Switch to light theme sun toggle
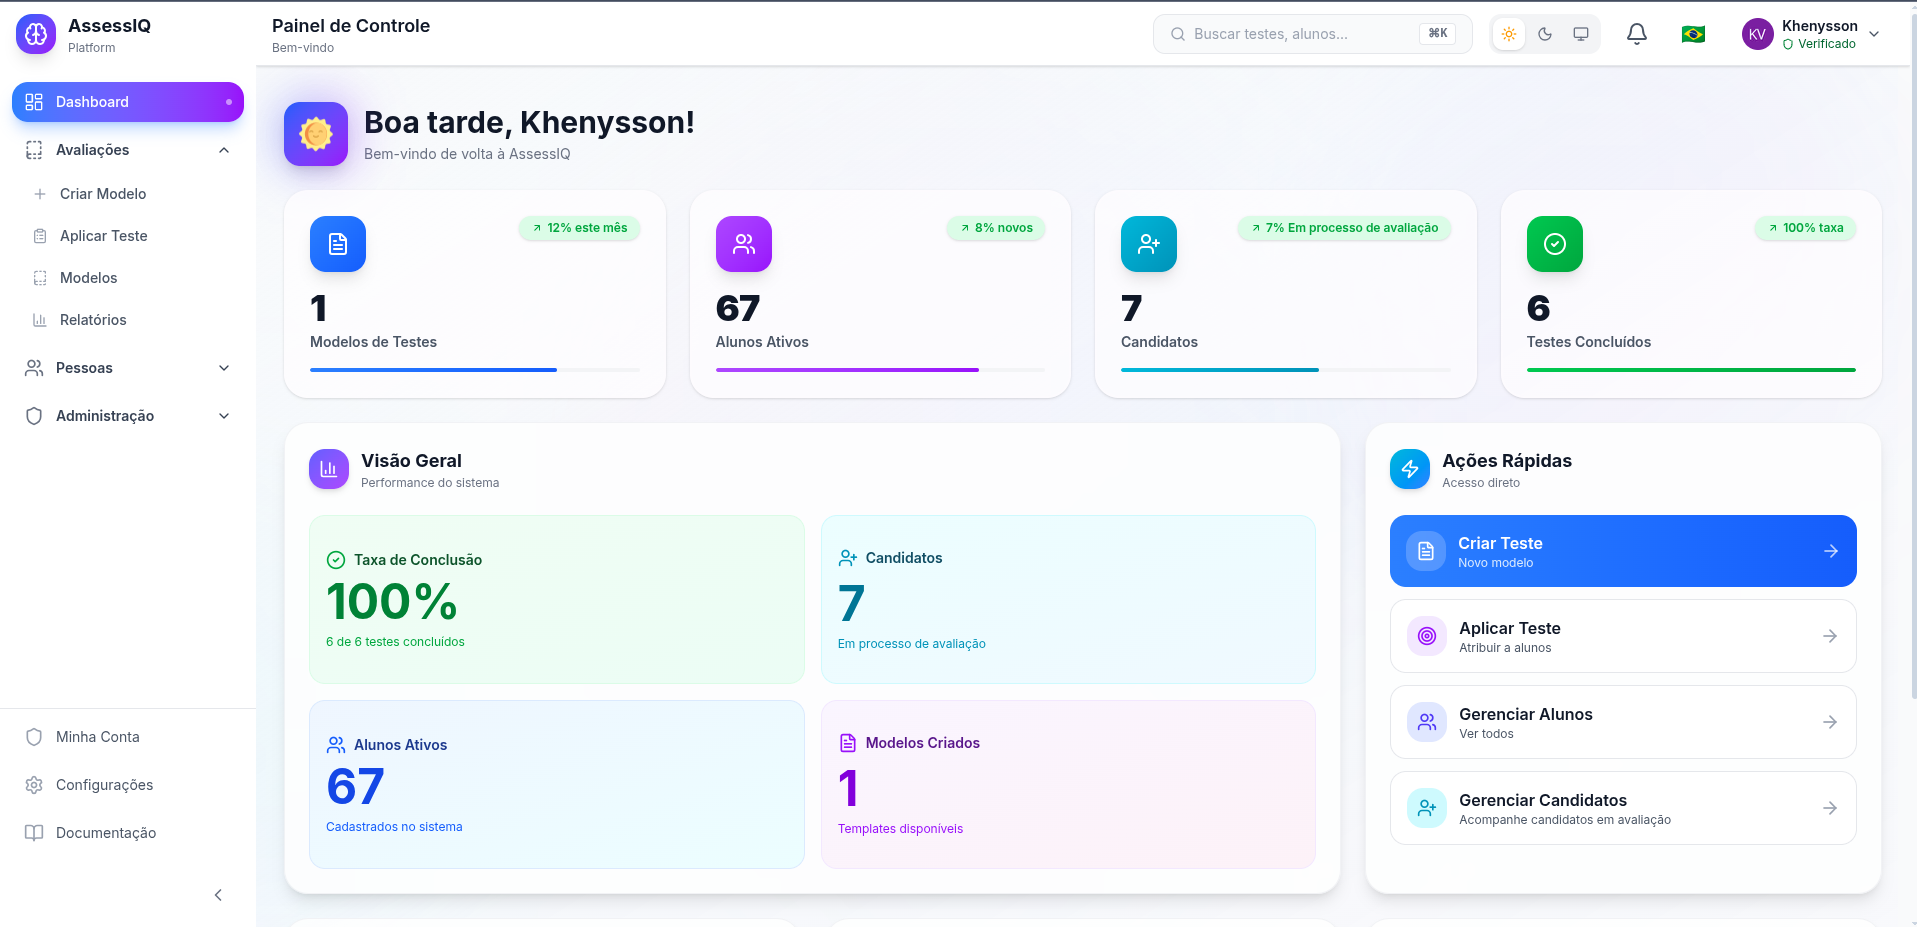 (1509, 34)
